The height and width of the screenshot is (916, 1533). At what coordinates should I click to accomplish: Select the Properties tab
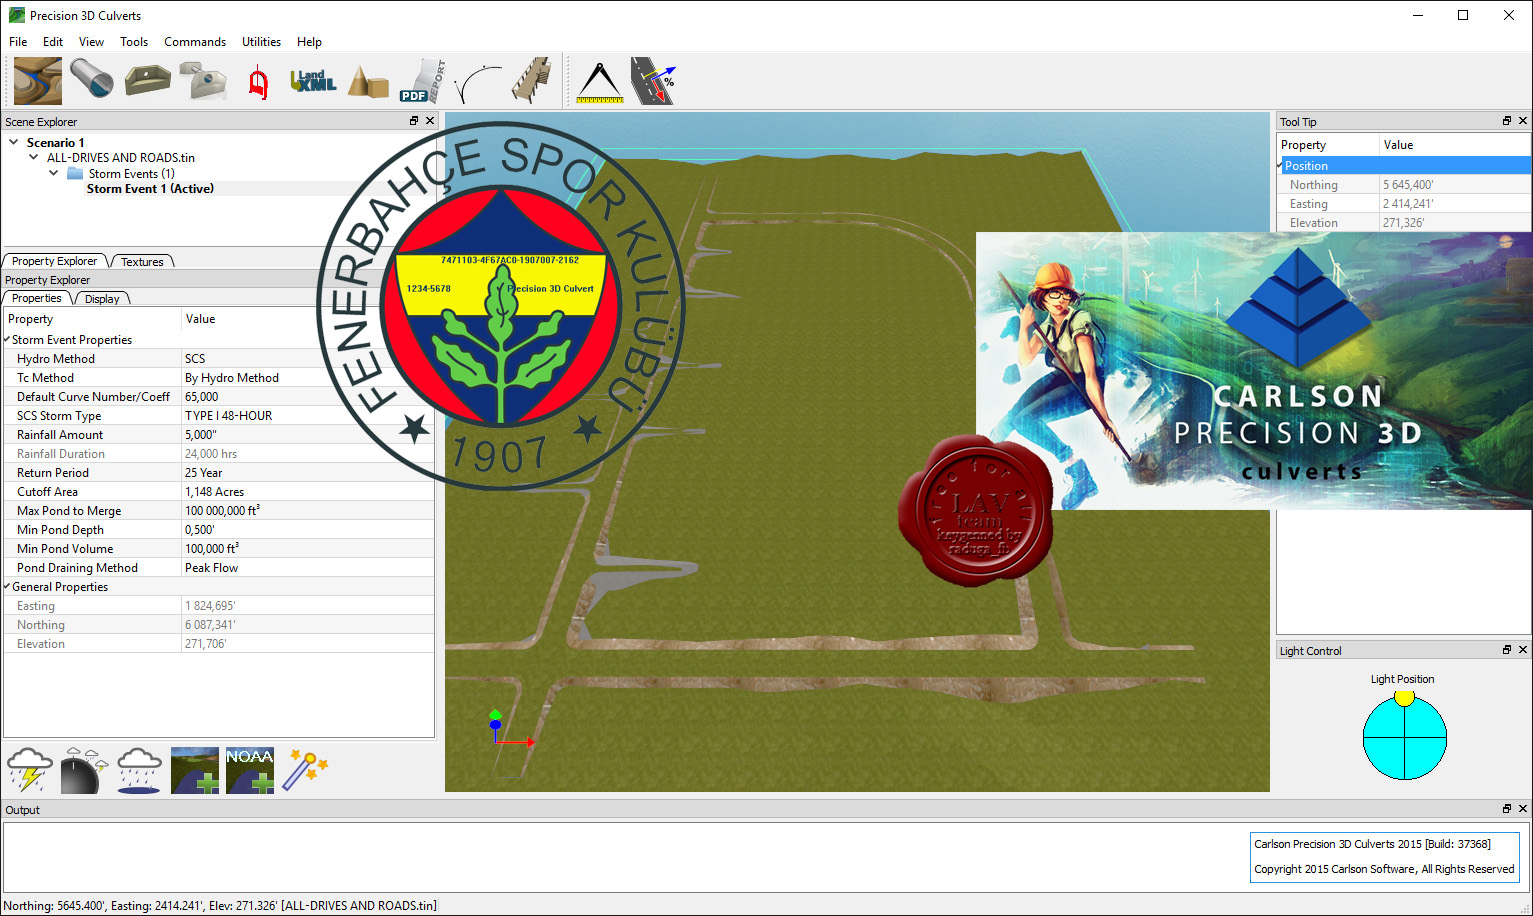coord(37,298)
